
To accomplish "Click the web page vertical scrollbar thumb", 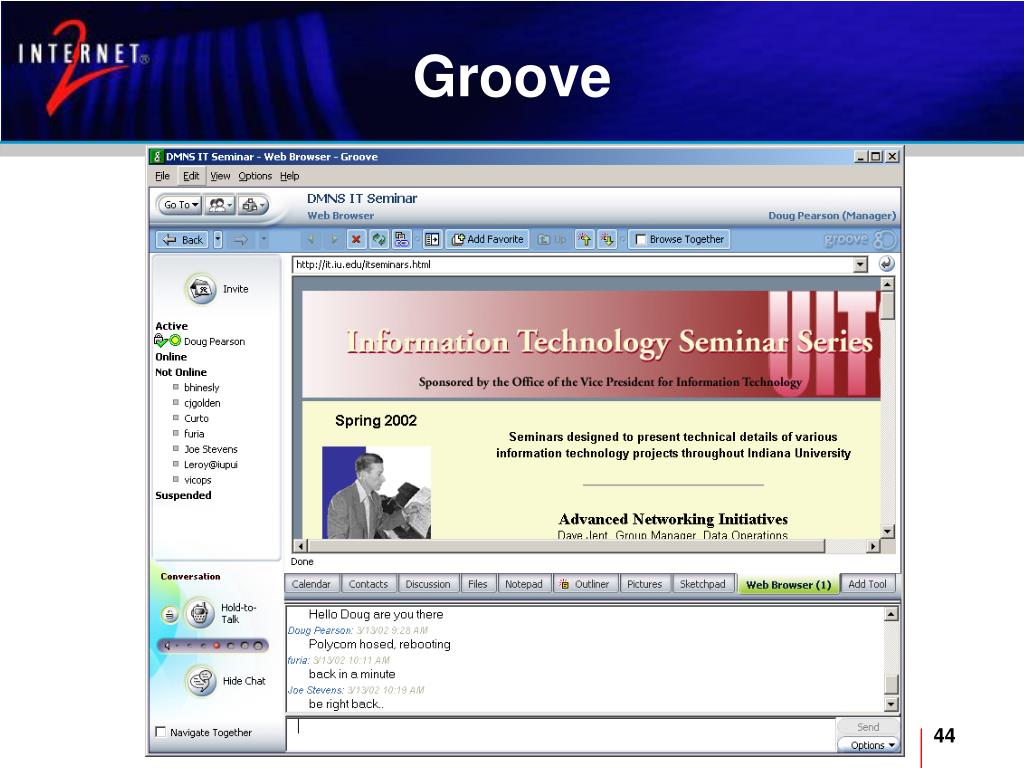I will (887, 306).
